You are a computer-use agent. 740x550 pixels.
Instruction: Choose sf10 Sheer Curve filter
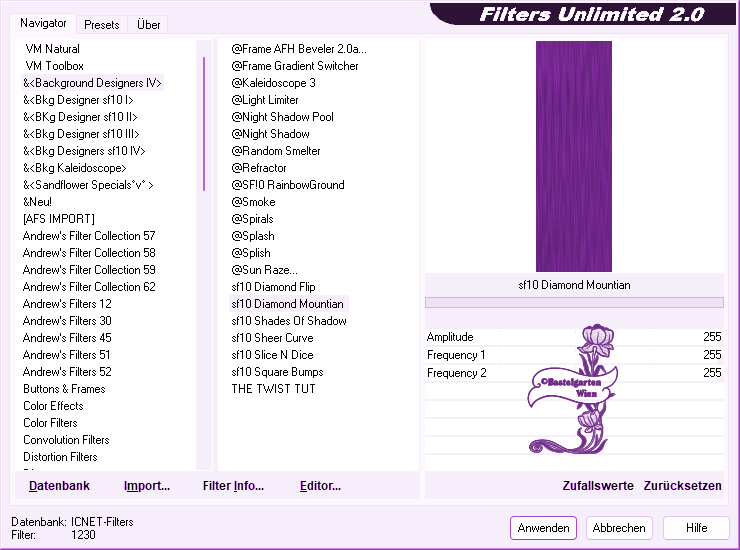(272, 338)
